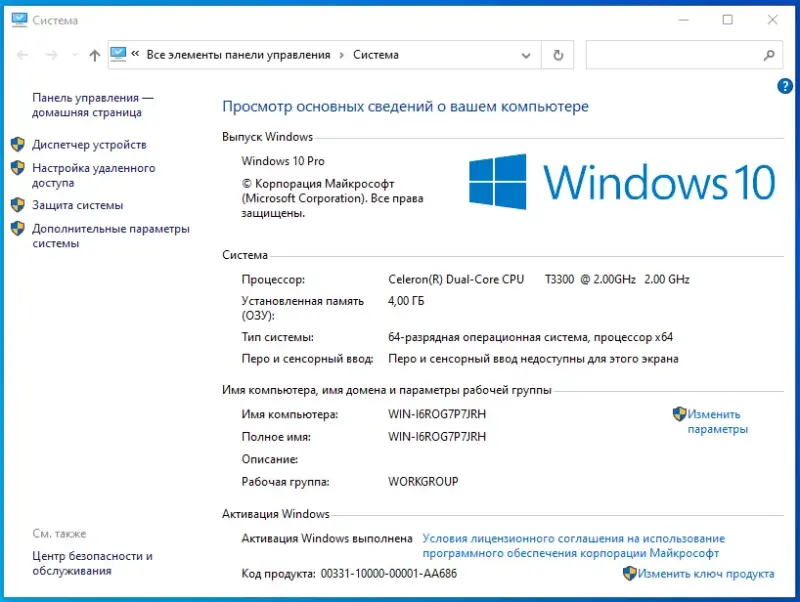
Task: Click shield icon beside Изменить ключ продукта
Action: tap(630, 573)
